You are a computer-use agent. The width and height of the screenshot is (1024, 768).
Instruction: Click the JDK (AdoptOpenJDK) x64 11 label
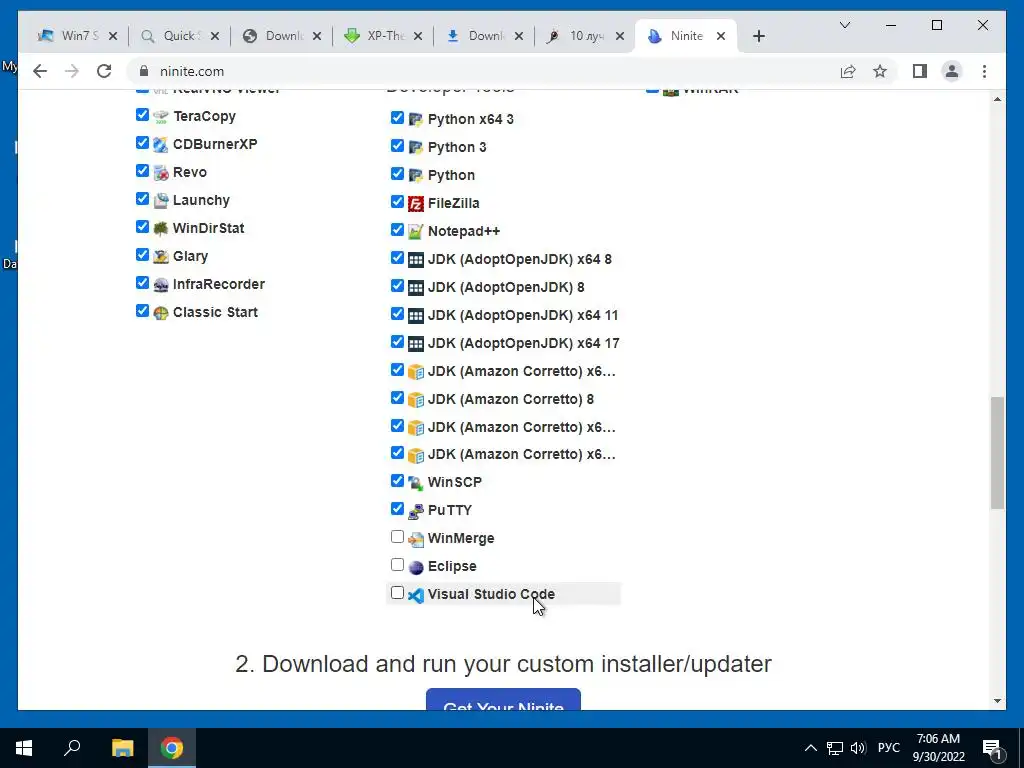pos(522,315)
